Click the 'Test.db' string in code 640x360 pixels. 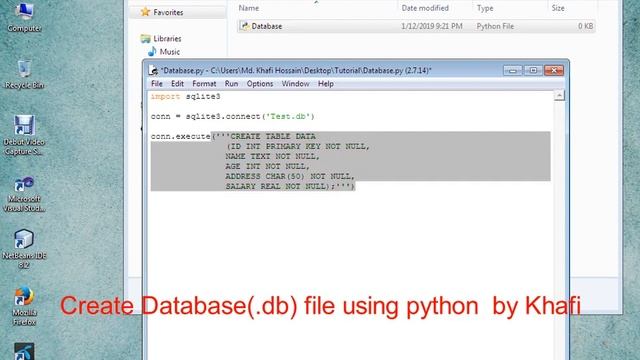[288, 116]
